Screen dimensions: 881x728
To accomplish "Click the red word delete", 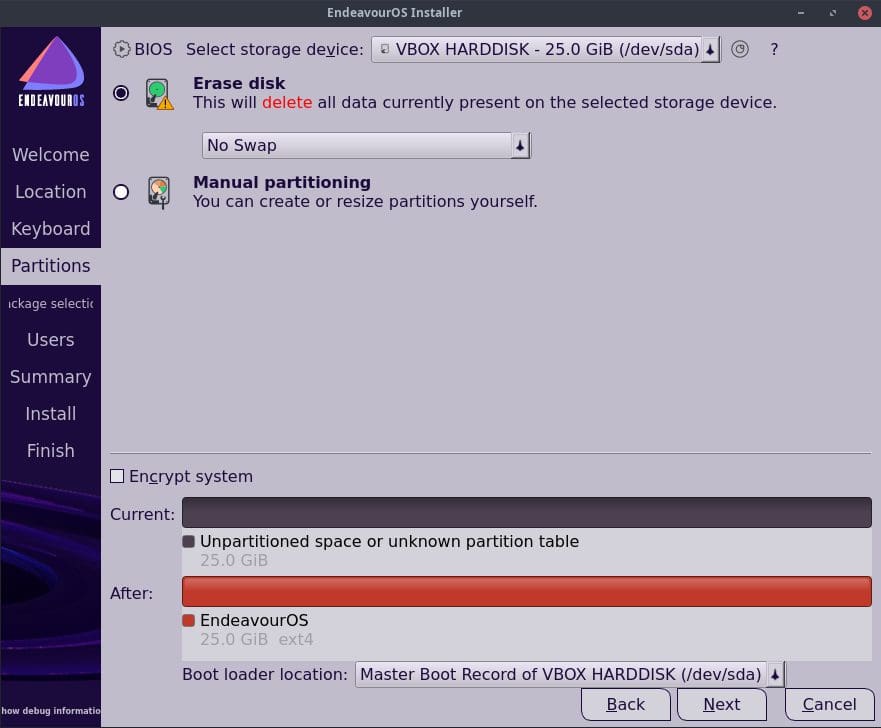I will tap(287, 103).
